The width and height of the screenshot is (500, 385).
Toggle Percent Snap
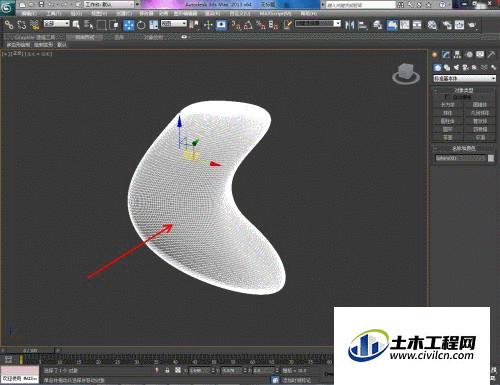coord(261,25)
